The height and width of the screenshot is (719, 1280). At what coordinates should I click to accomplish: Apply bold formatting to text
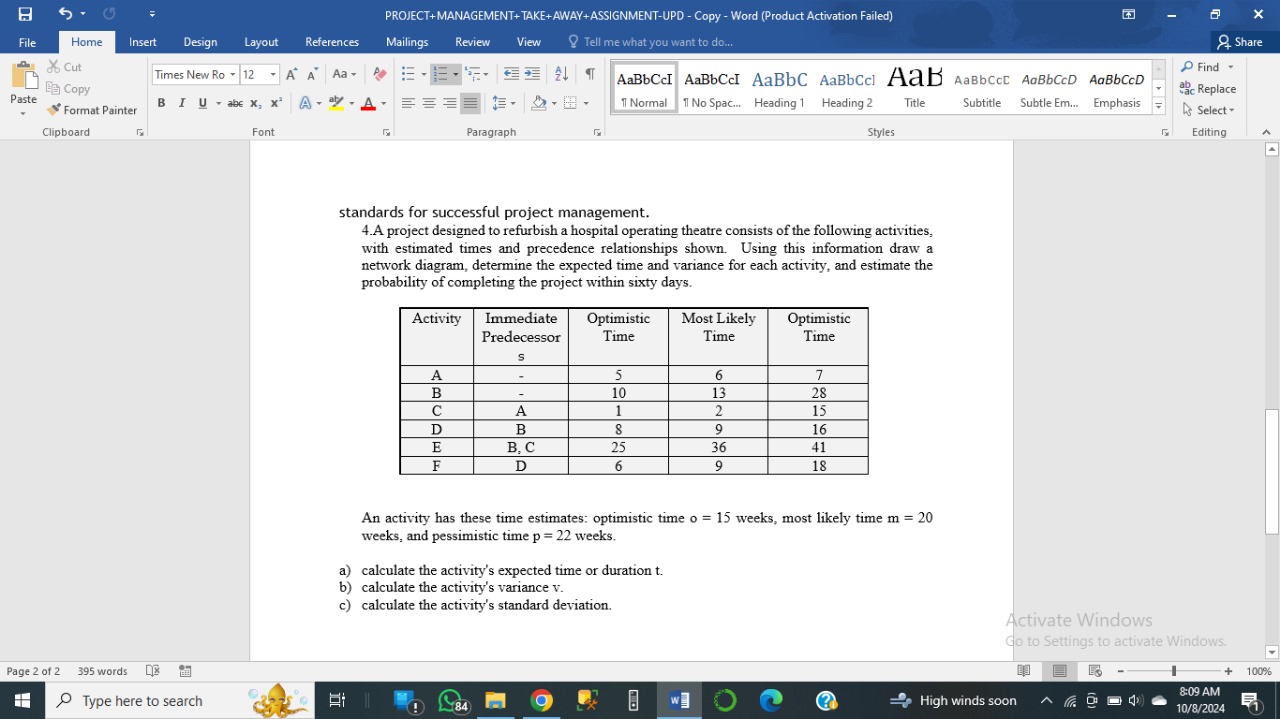(x=161, y=103)
